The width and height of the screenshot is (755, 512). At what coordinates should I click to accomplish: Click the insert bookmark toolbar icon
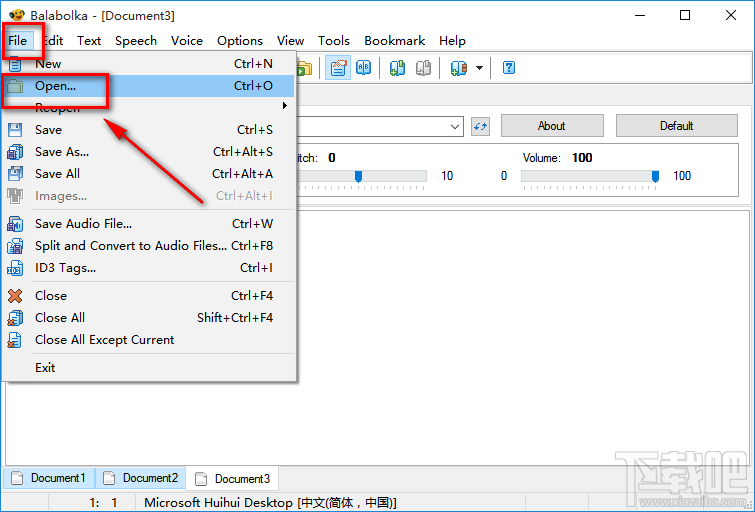coord(397,68)
